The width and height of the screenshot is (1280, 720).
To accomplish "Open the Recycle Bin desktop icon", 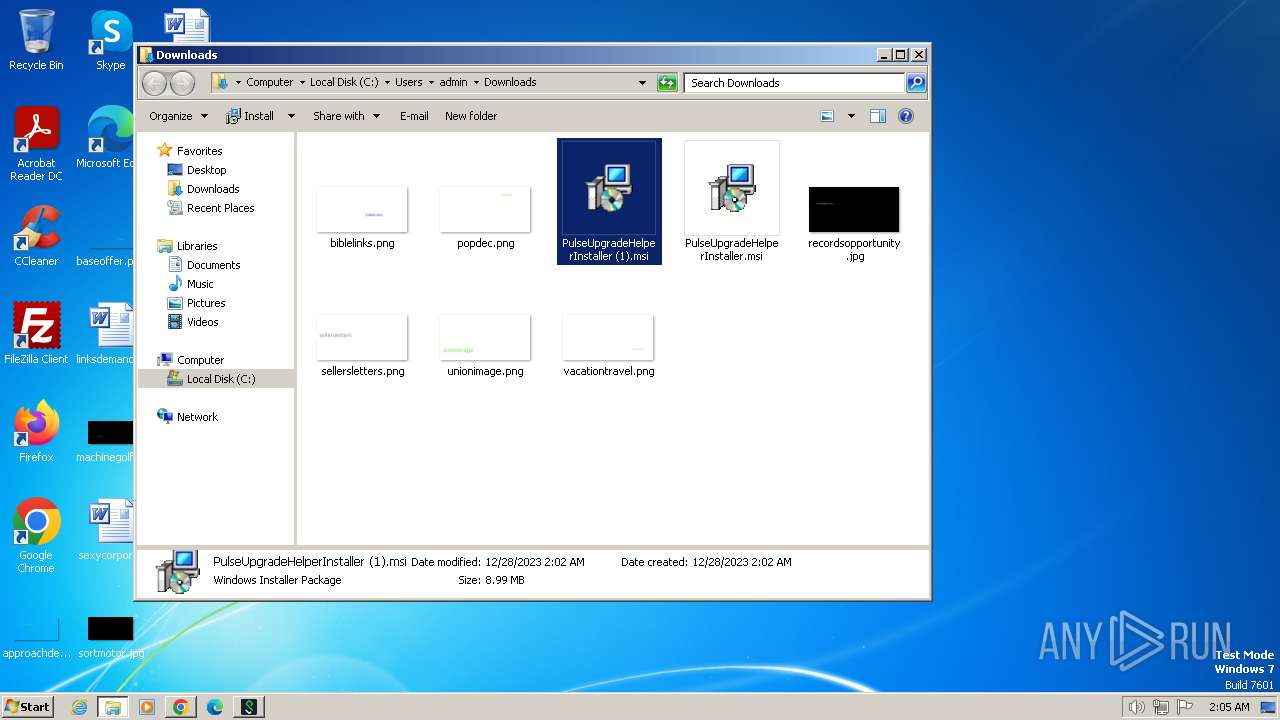I will click(36, 40).
